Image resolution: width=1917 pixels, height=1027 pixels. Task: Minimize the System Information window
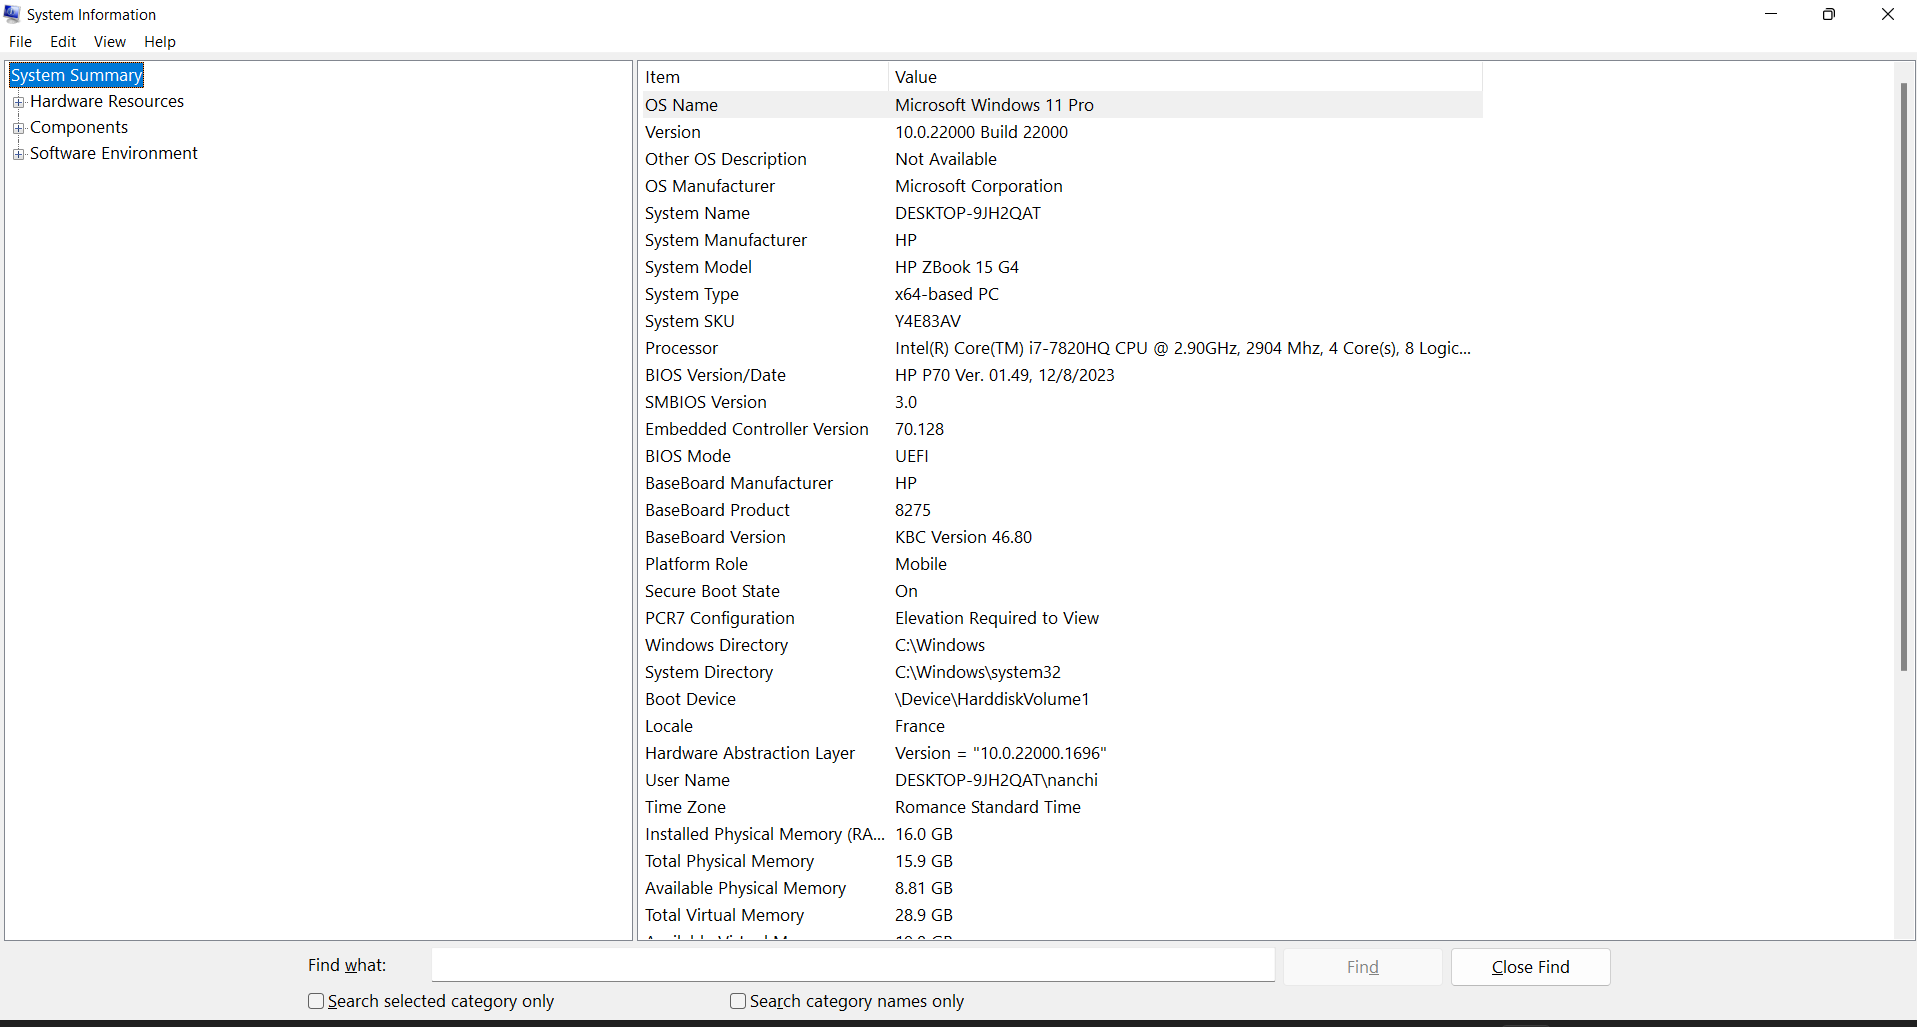coord(1771,14)
